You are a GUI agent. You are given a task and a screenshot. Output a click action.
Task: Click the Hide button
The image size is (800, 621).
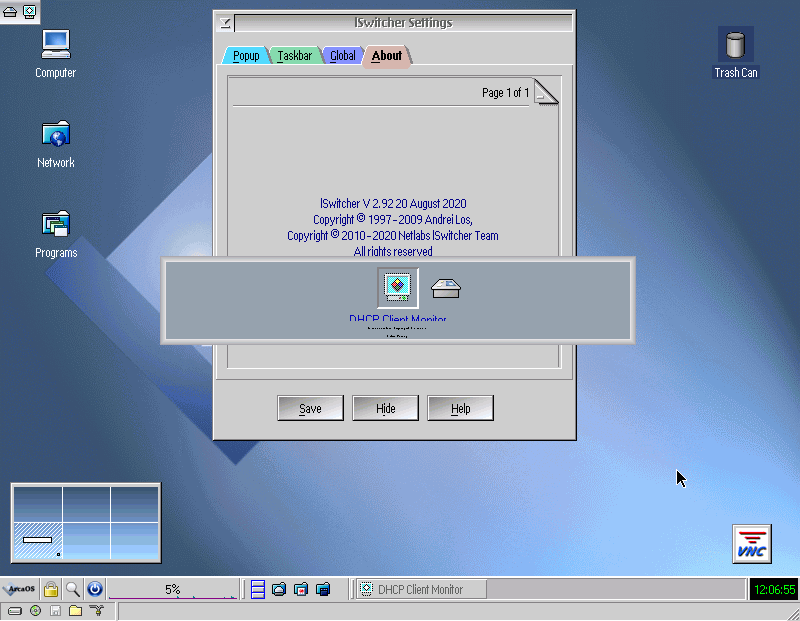tap(385, 408)
